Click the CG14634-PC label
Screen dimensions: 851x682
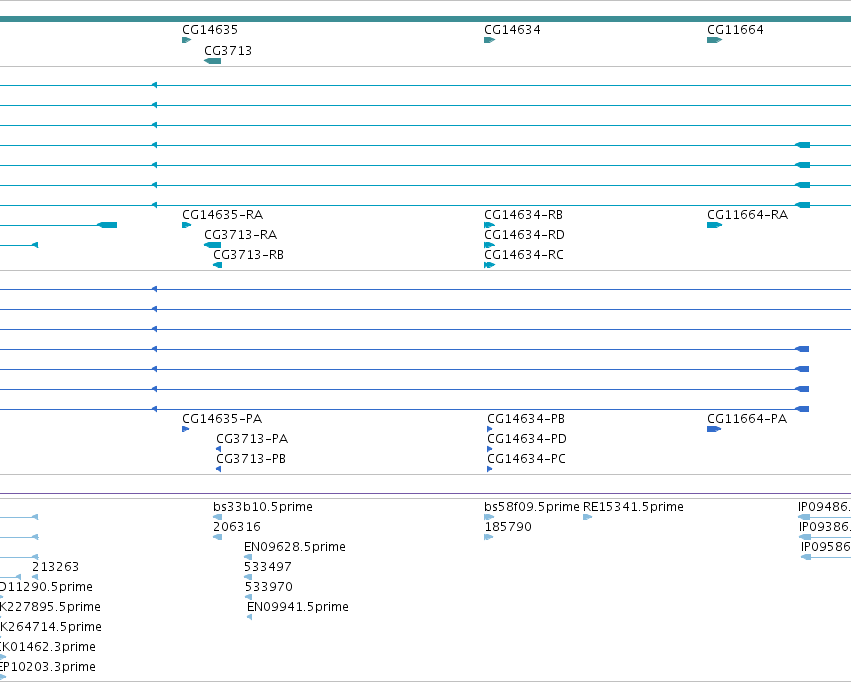(x=526, y=459)
